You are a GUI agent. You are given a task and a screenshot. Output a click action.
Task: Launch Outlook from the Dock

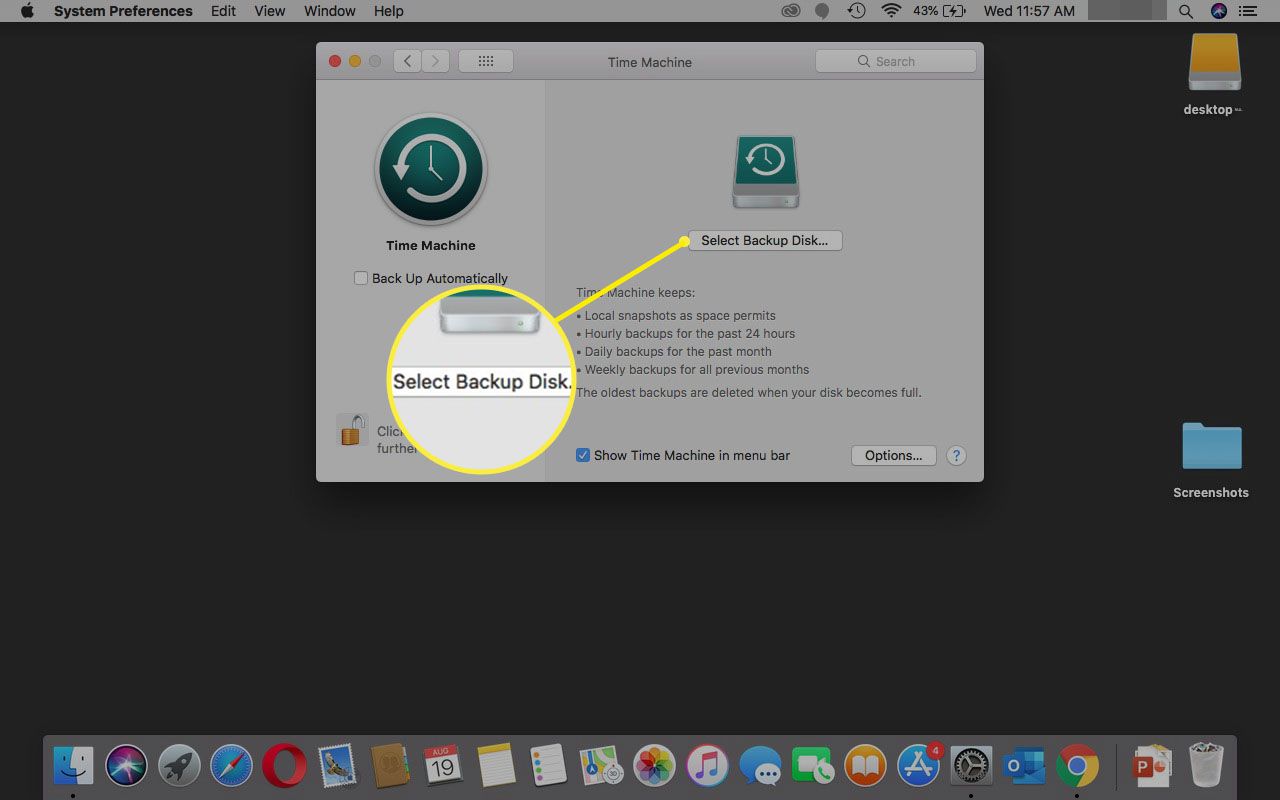click(1024, 767)
